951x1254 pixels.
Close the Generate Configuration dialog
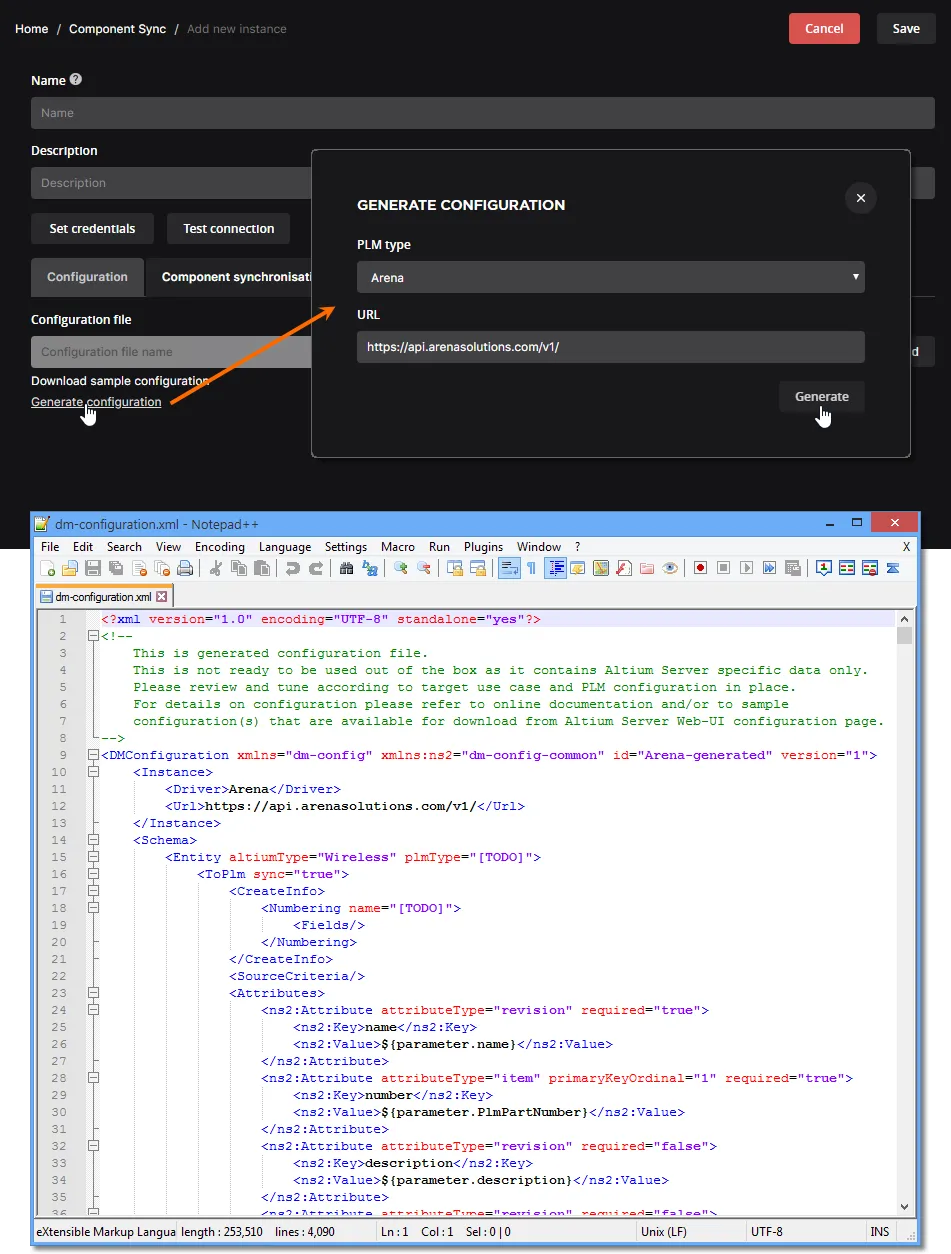point(861,198)
